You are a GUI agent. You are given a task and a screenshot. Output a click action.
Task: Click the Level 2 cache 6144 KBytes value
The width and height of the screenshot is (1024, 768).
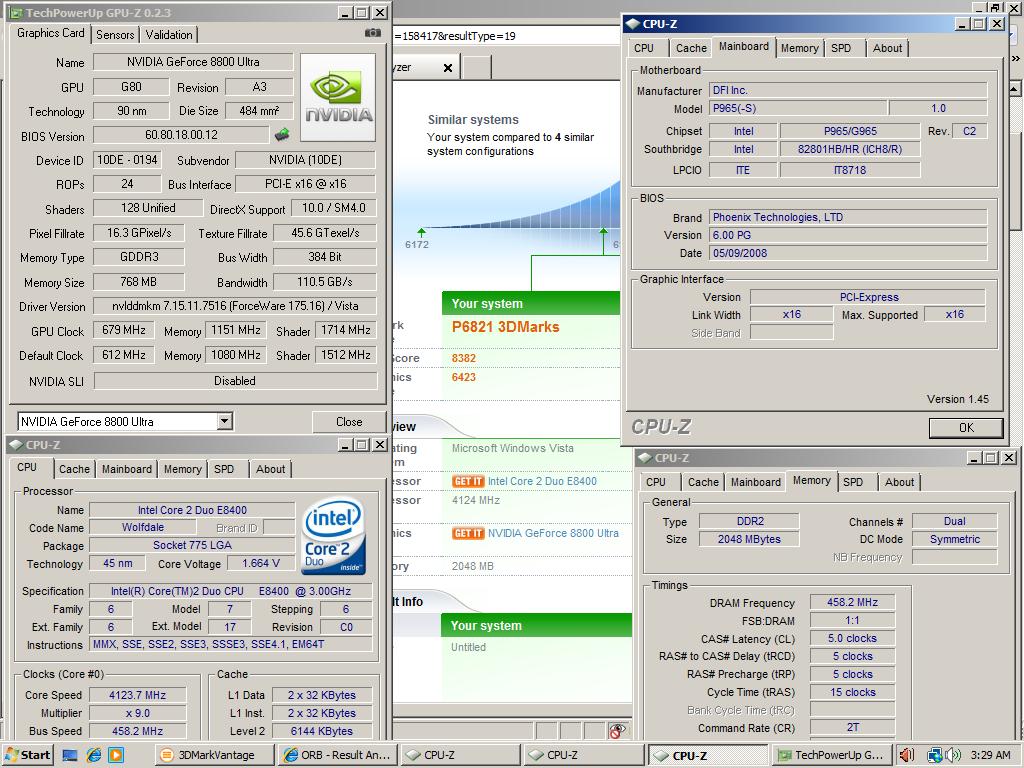point(322,731)
